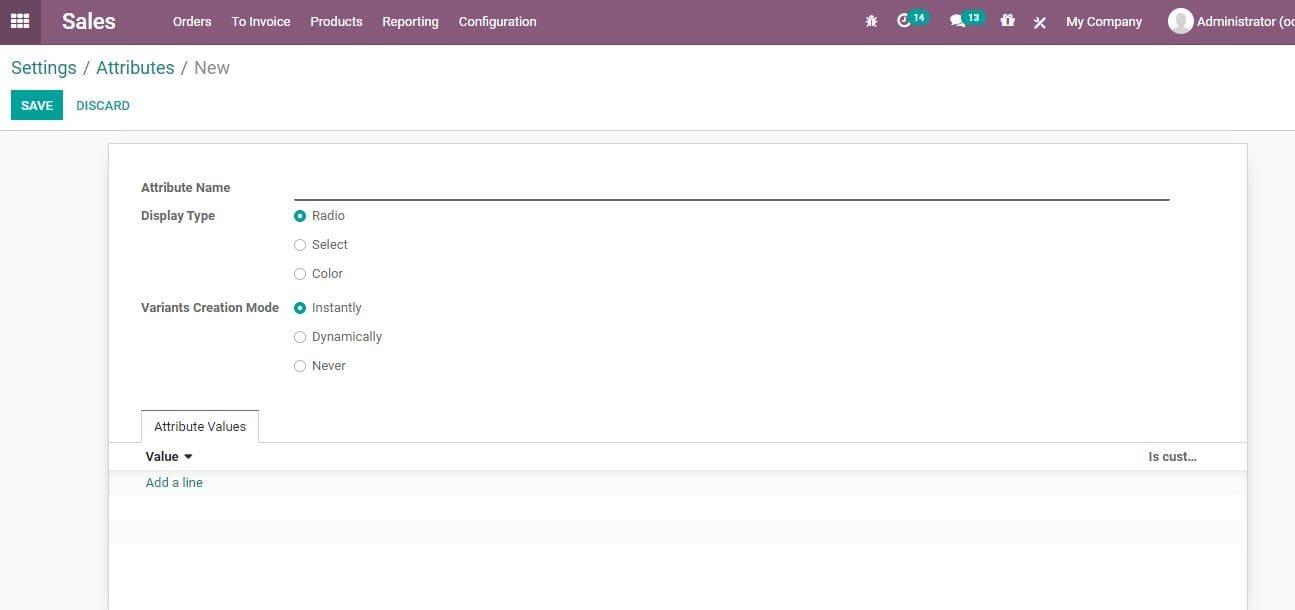Open the Administrator profile avatar
This screenshot has height=610, width=1295.
[1181, 21]
